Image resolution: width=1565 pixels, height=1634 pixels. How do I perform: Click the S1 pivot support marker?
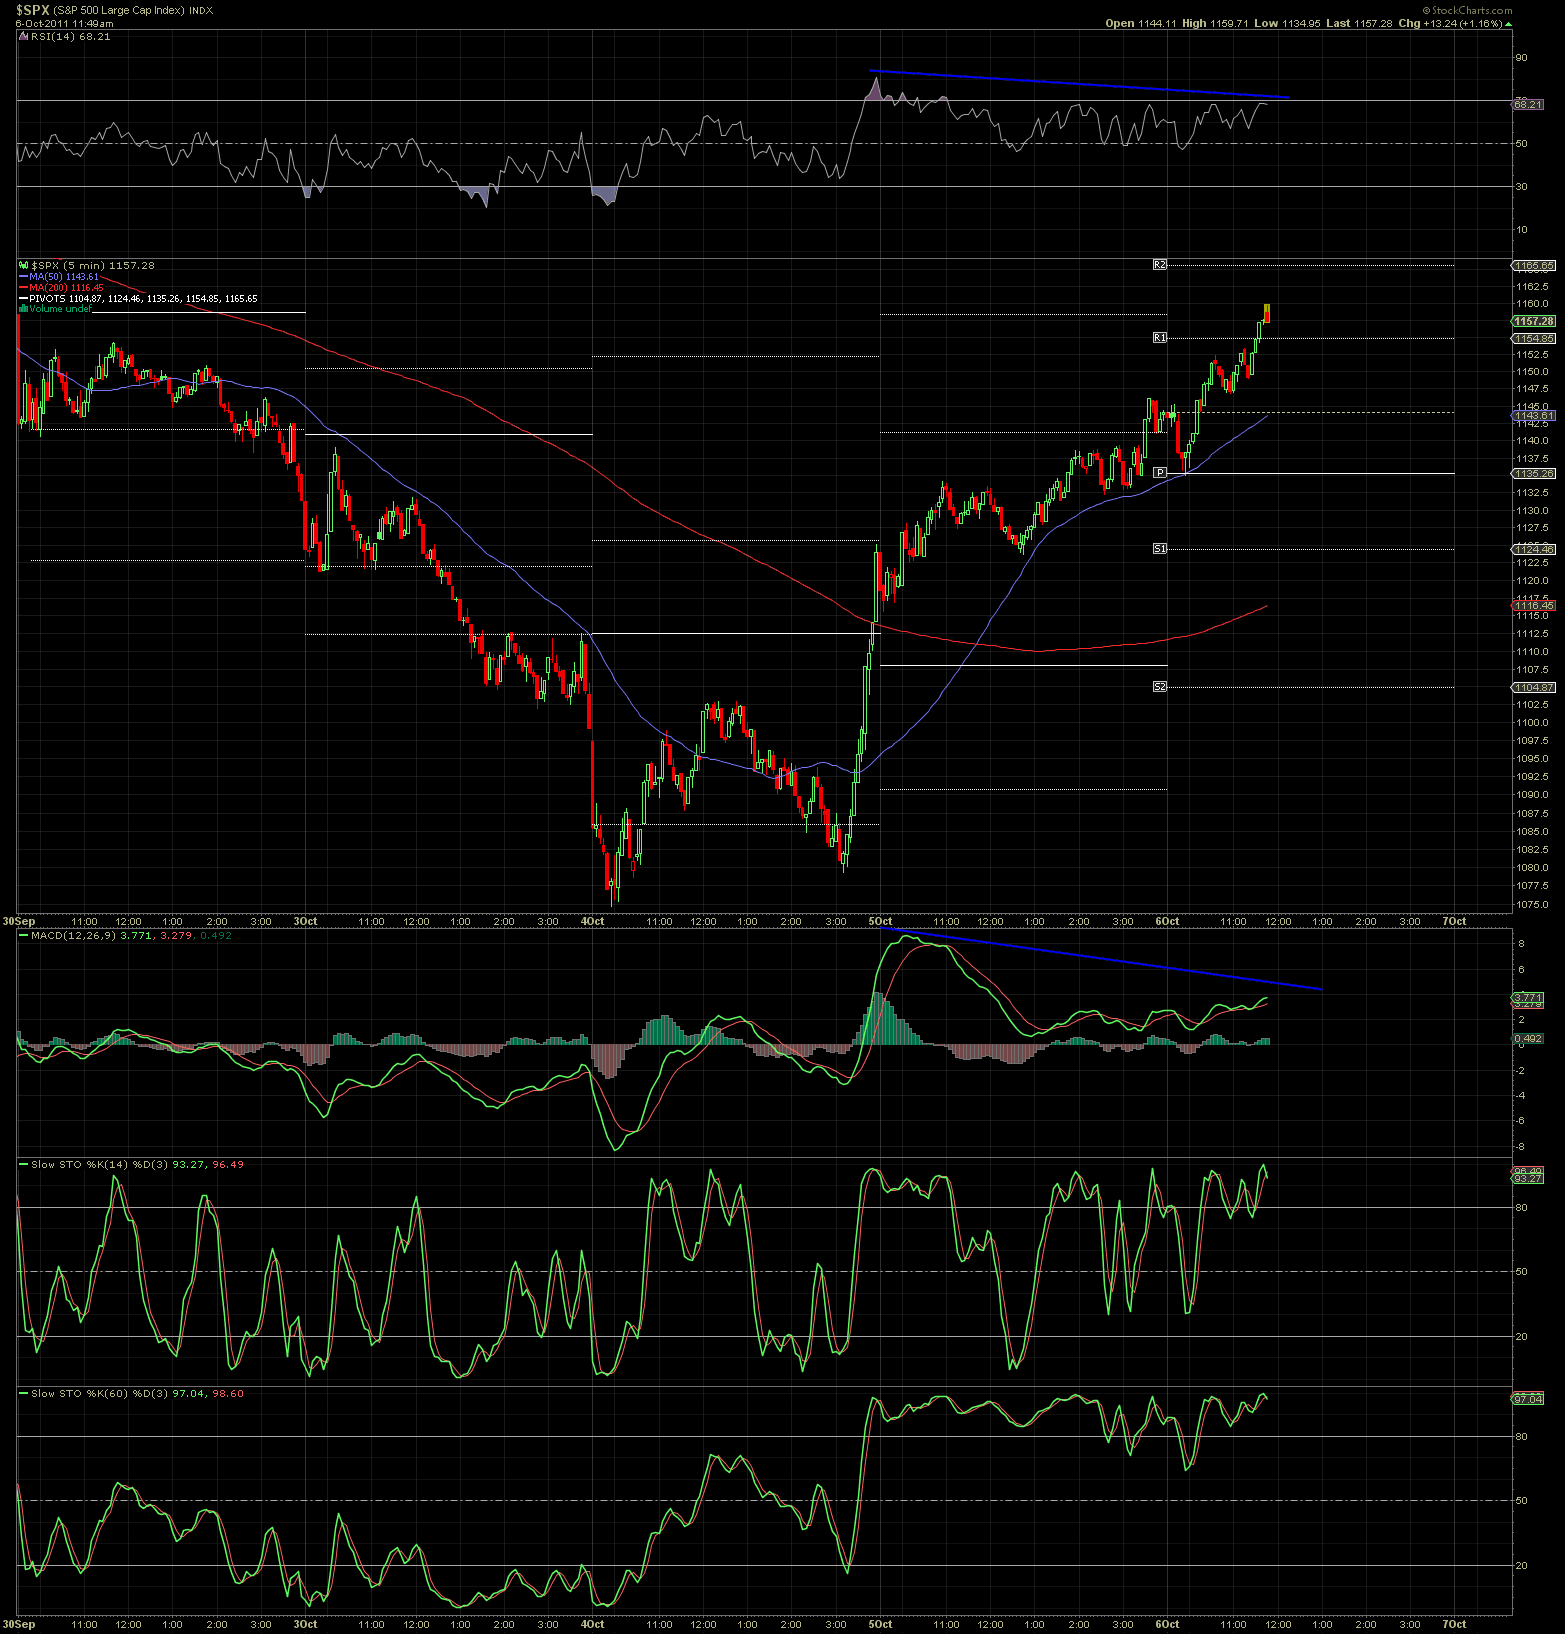pos(1159,549)
